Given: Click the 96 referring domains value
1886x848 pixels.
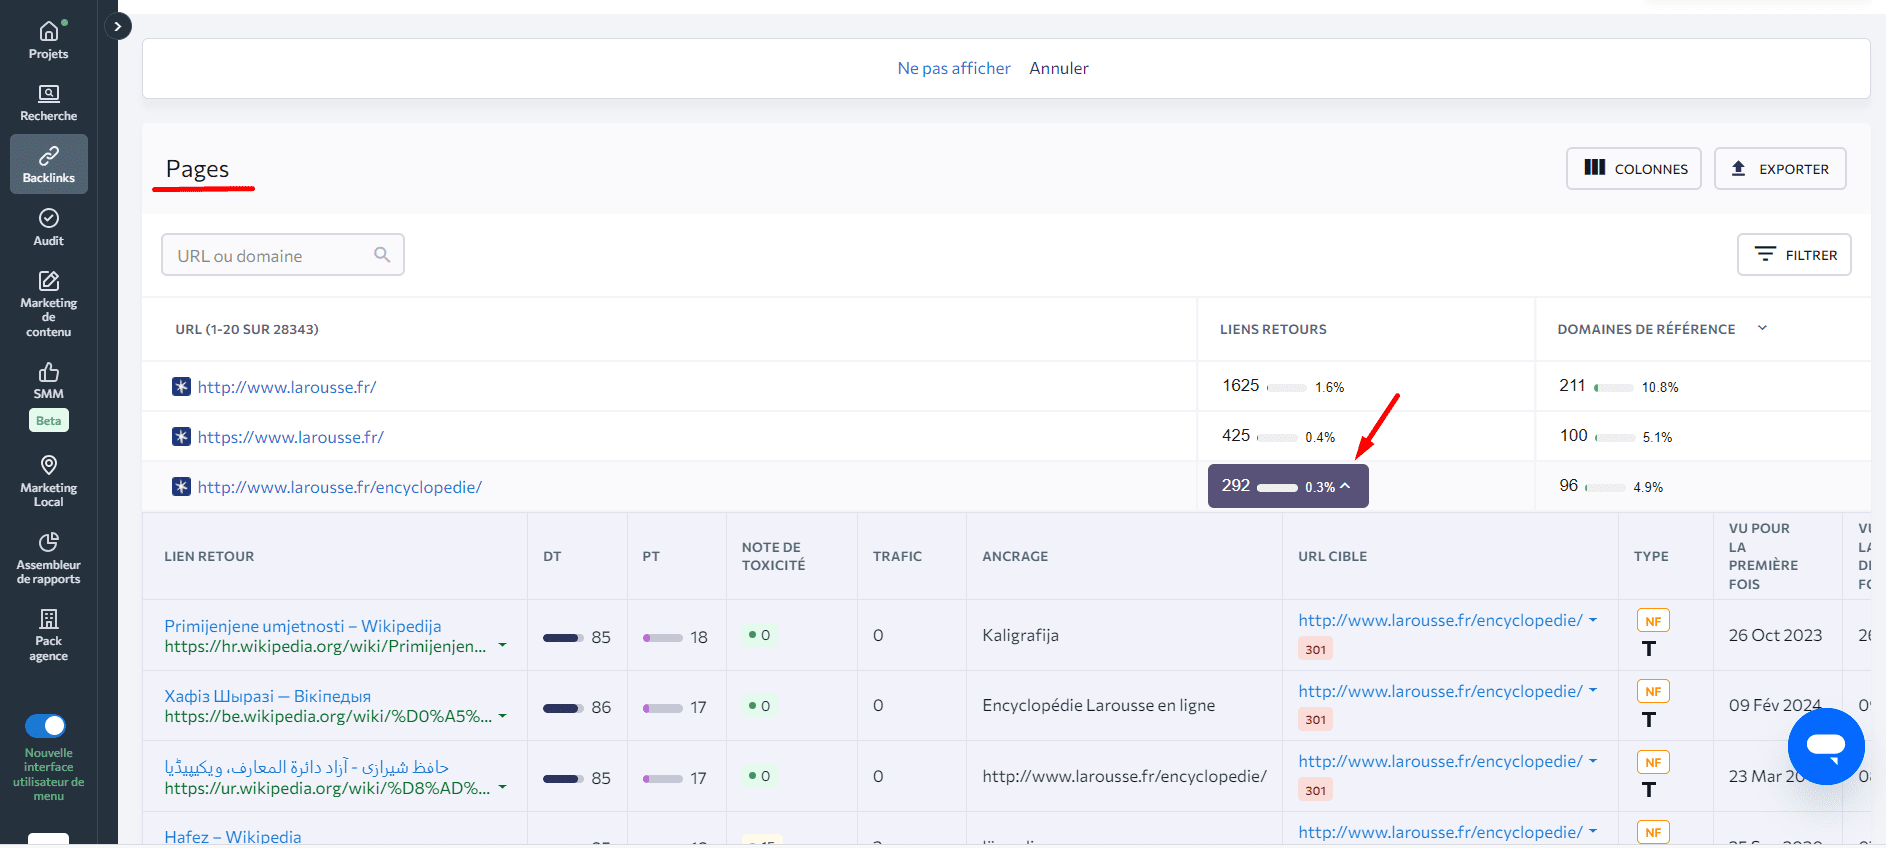Looking at the screenshot, I should (x=1569, y=485).
